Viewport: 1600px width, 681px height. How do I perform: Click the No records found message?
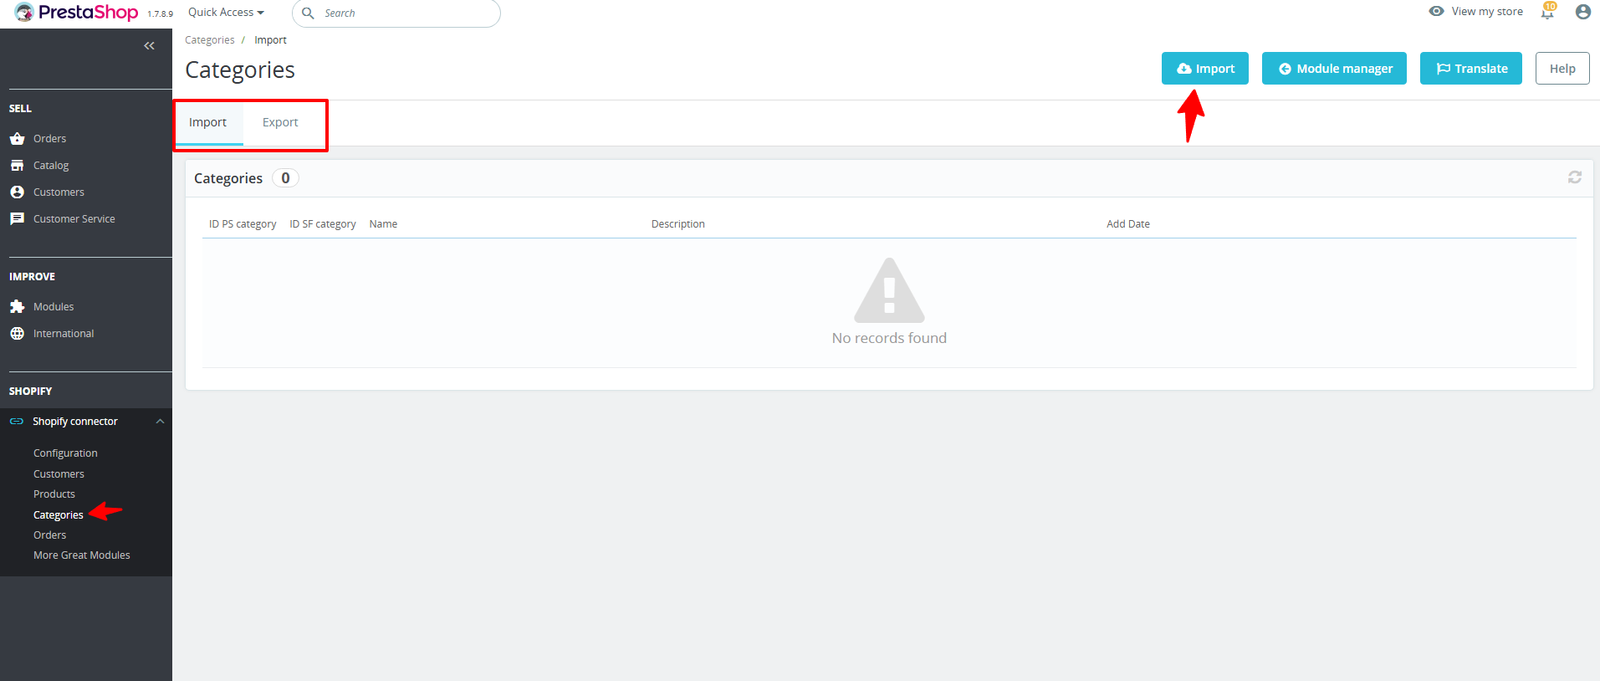pos(889,338)
